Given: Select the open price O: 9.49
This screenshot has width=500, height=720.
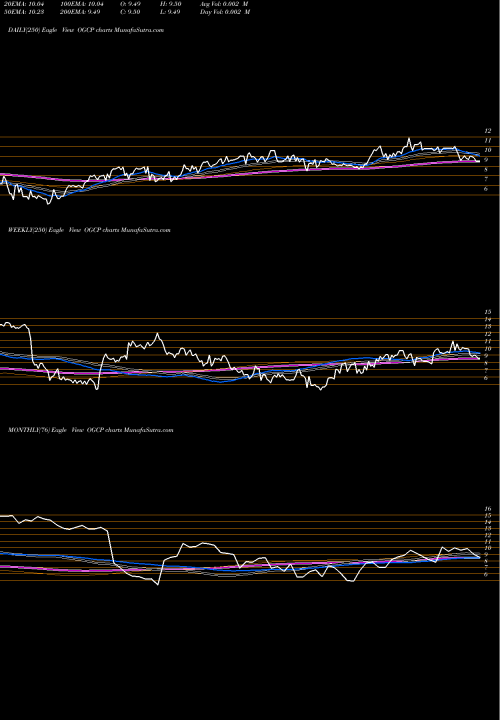Looking at the screenshot, I should click(x=131, y=4).
